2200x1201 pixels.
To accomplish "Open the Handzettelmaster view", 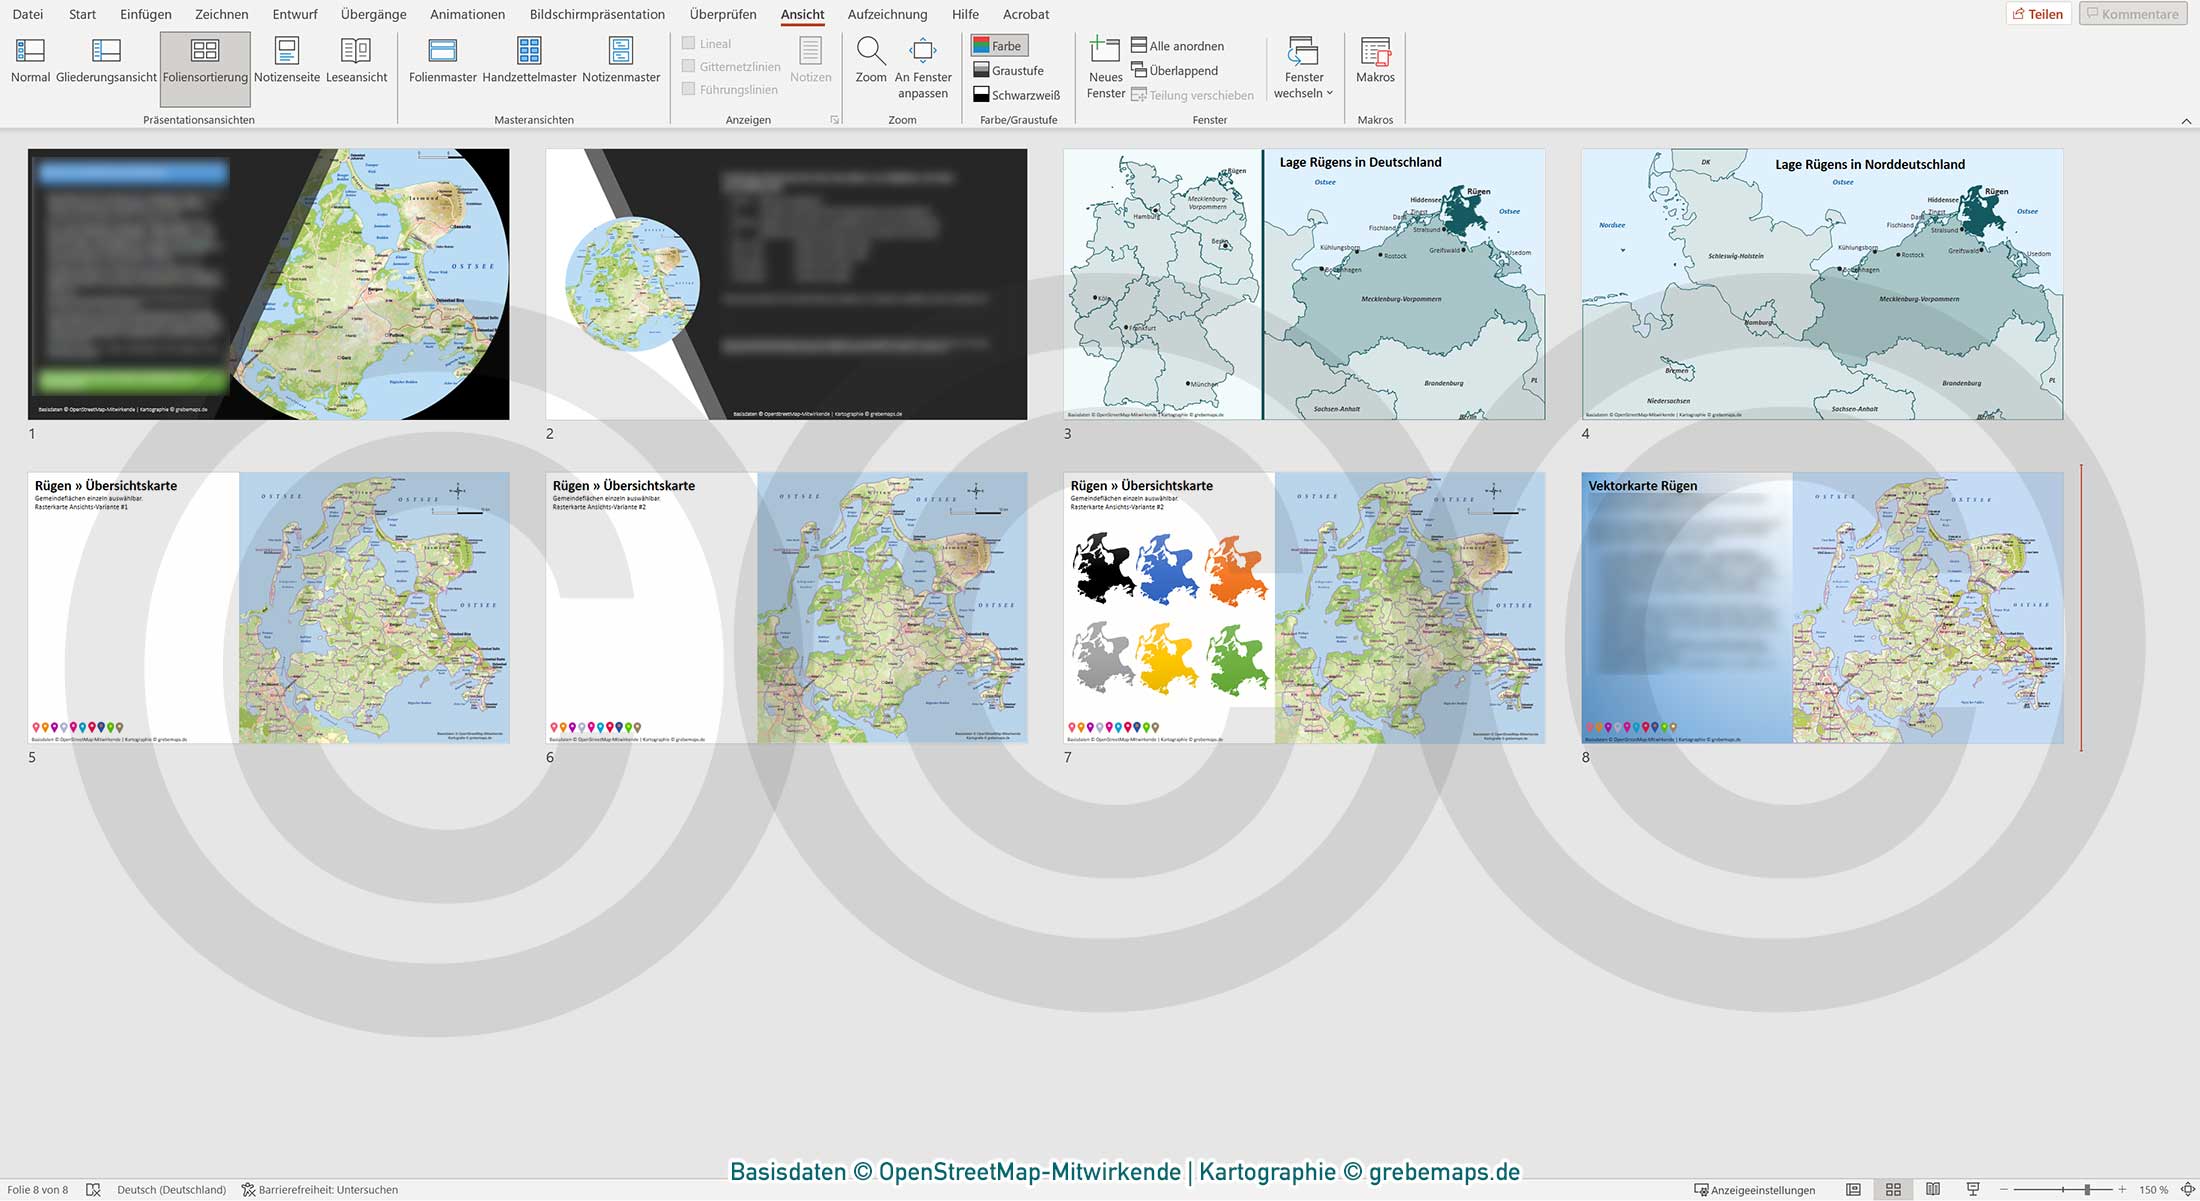I will tap(530, 65).
